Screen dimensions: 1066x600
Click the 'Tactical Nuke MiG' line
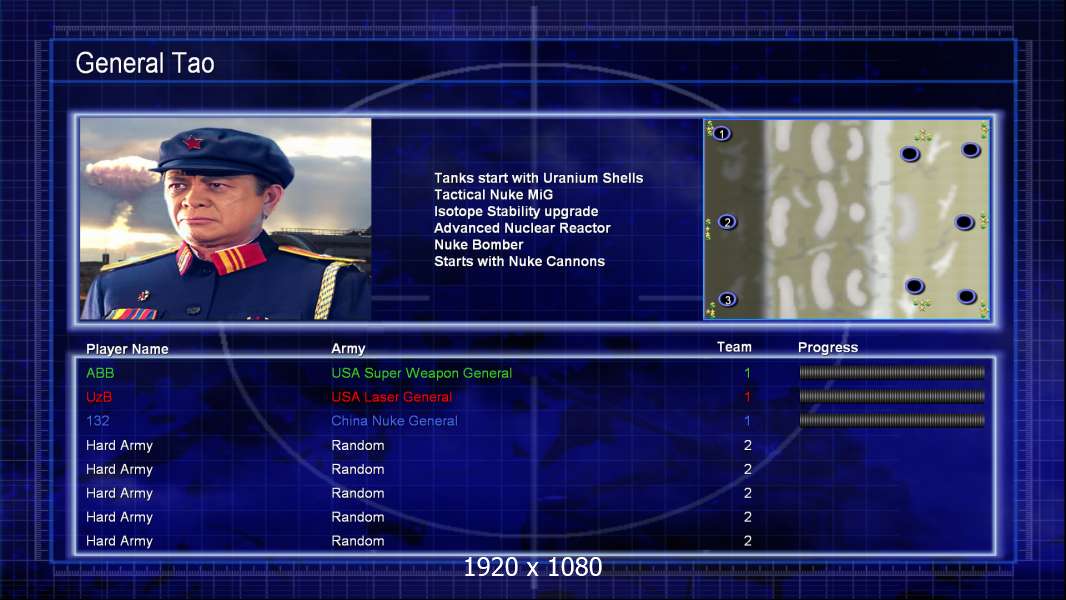494,194
